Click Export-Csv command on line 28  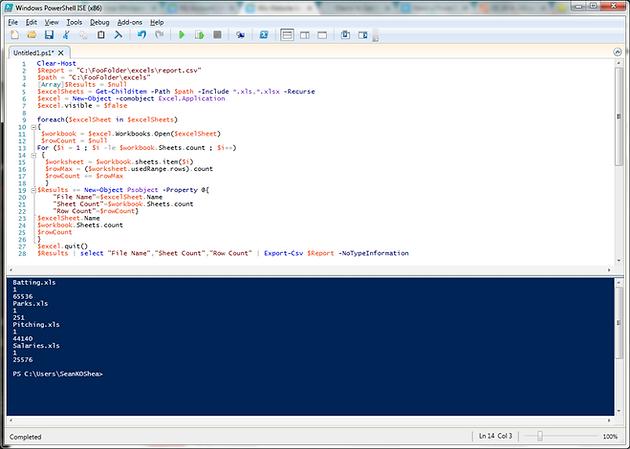click(x=283, y=253)
